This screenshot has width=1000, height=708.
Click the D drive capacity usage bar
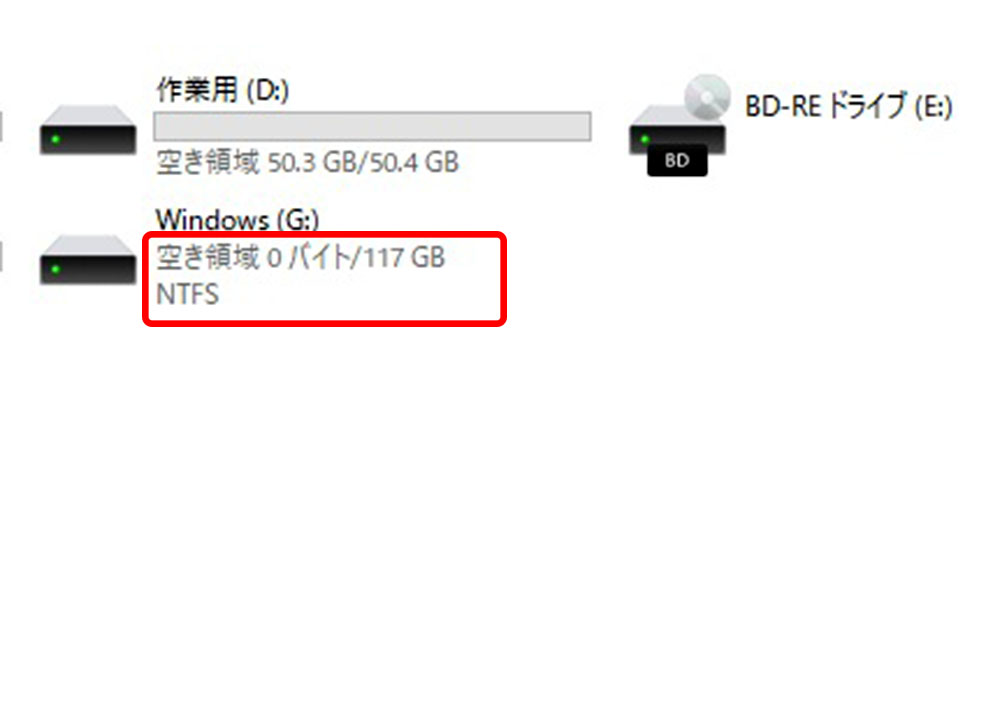coord(372,126)
